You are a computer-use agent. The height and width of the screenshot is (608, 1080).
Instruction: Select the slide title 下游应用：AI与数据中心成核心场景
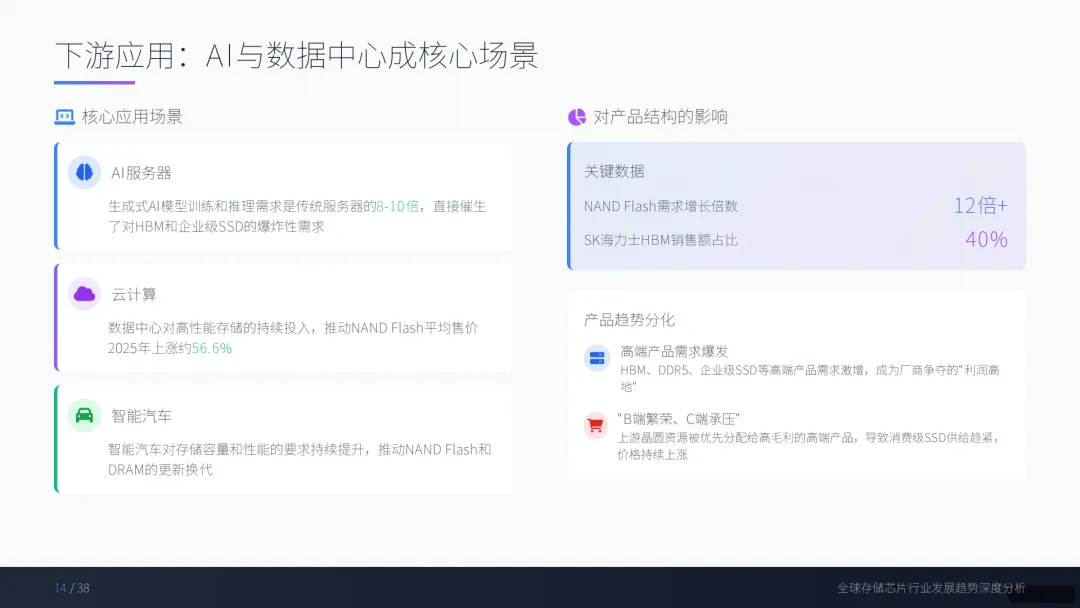(296, 55)
